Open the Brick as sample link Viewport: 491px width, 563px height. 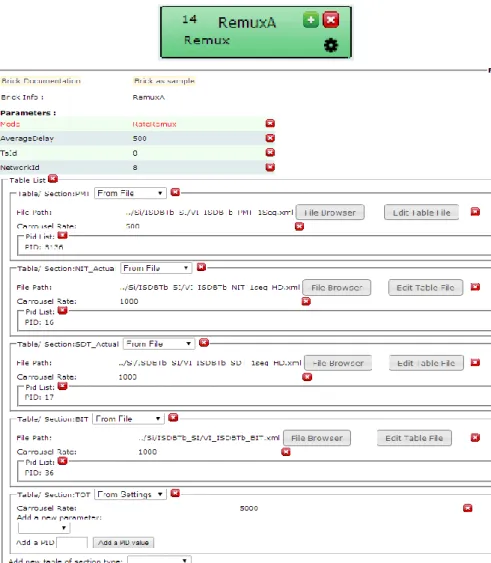coord(164,81)
